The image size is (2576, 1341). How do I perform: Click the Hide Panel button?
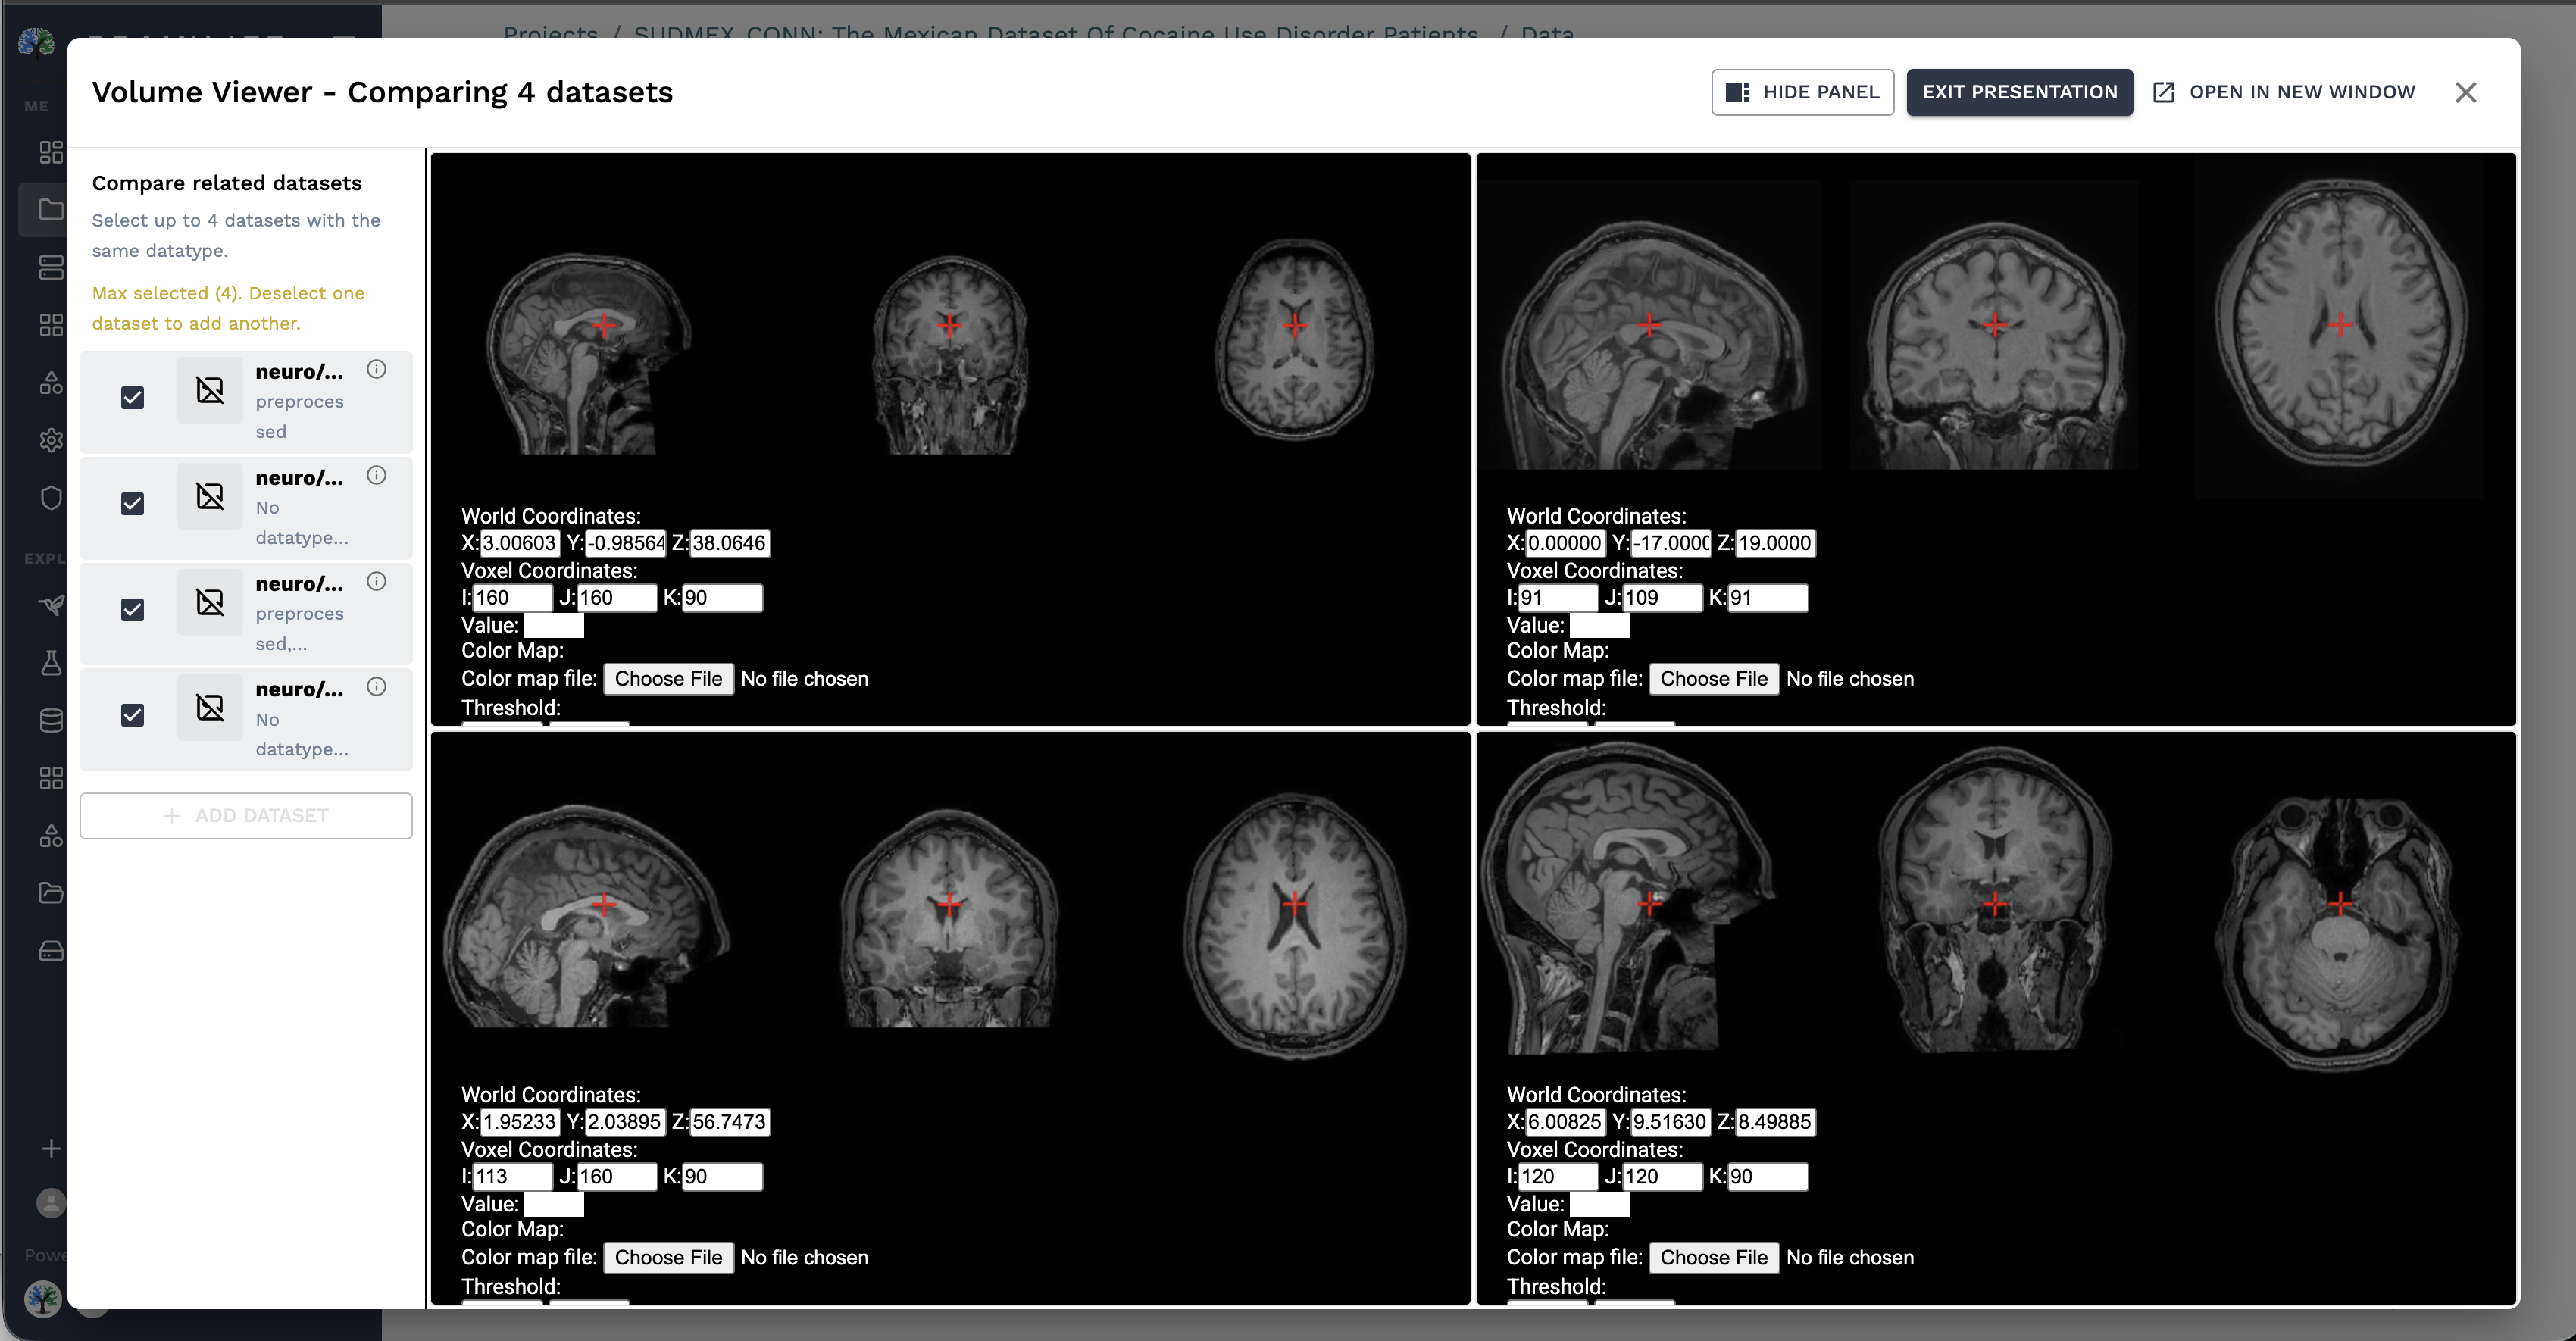(x=1802, y=92)
